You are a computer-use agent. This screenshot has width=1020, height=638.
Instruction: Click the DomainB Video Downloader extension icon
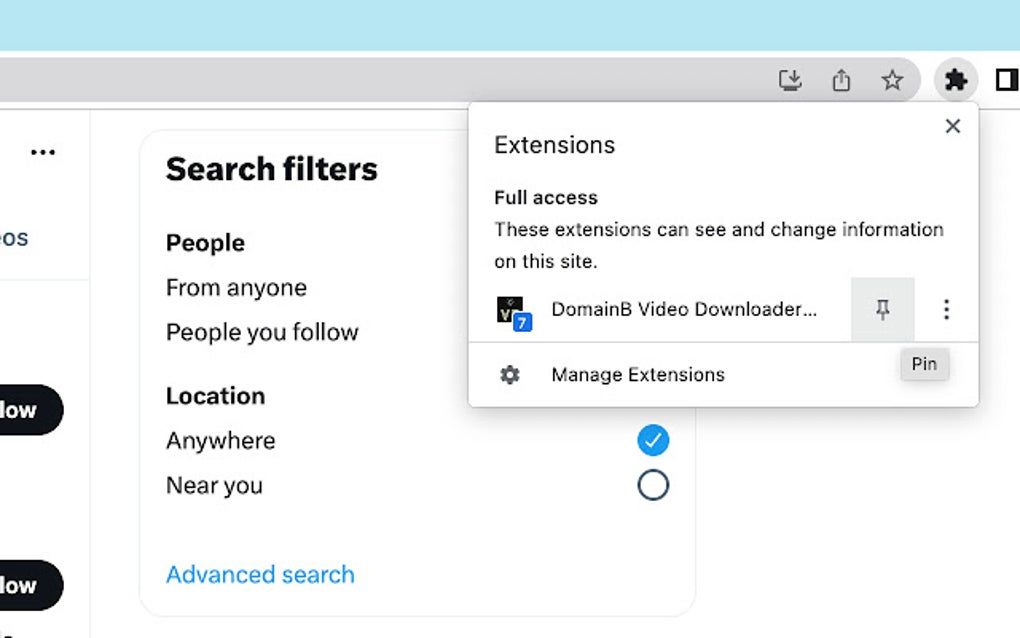click(x=512, y=311)
